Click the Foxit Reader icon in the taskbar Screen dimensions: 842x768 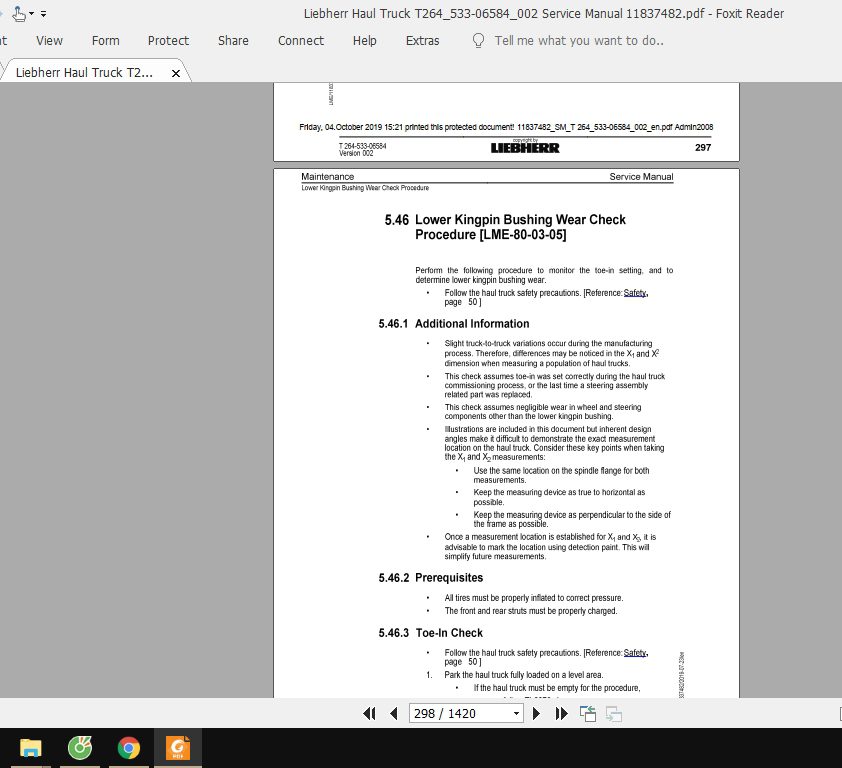[177, 747]
